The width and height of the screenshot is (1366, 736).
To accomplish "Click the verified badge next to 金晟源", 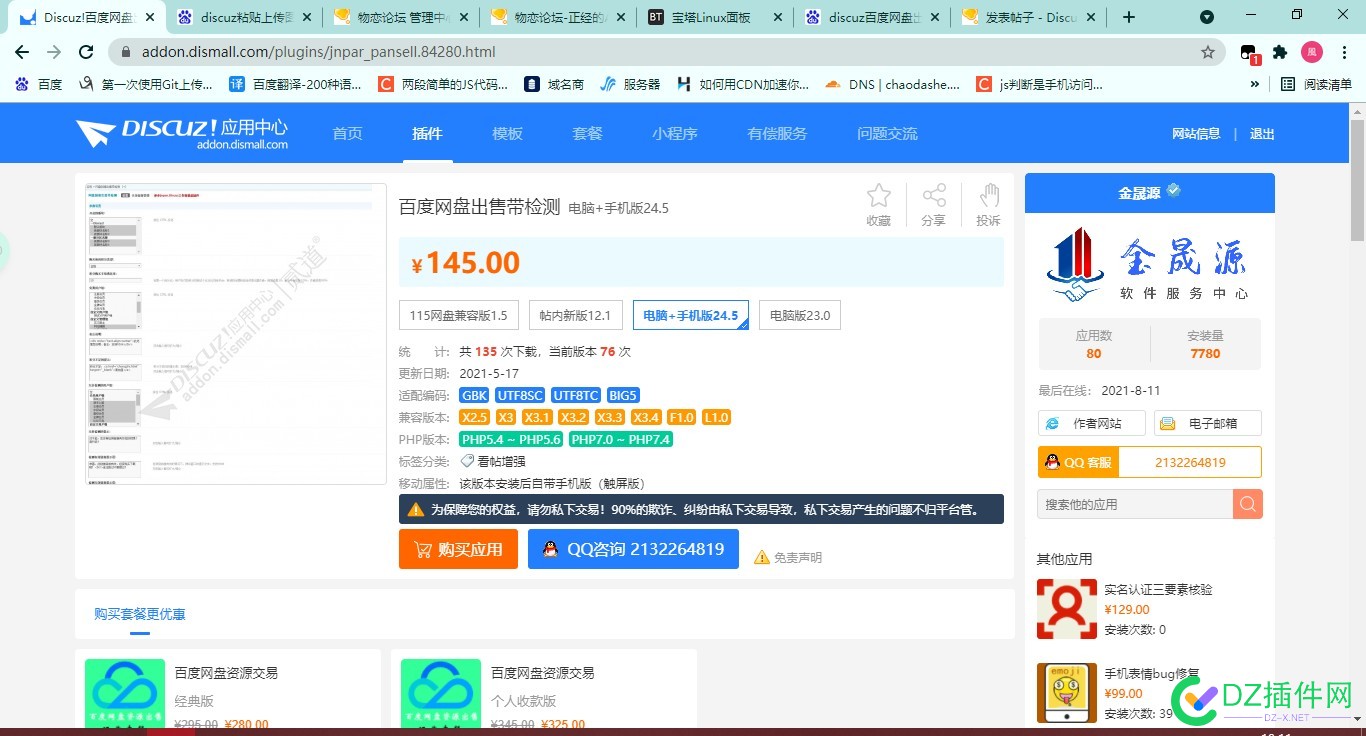I will [x=1174, y=190].
